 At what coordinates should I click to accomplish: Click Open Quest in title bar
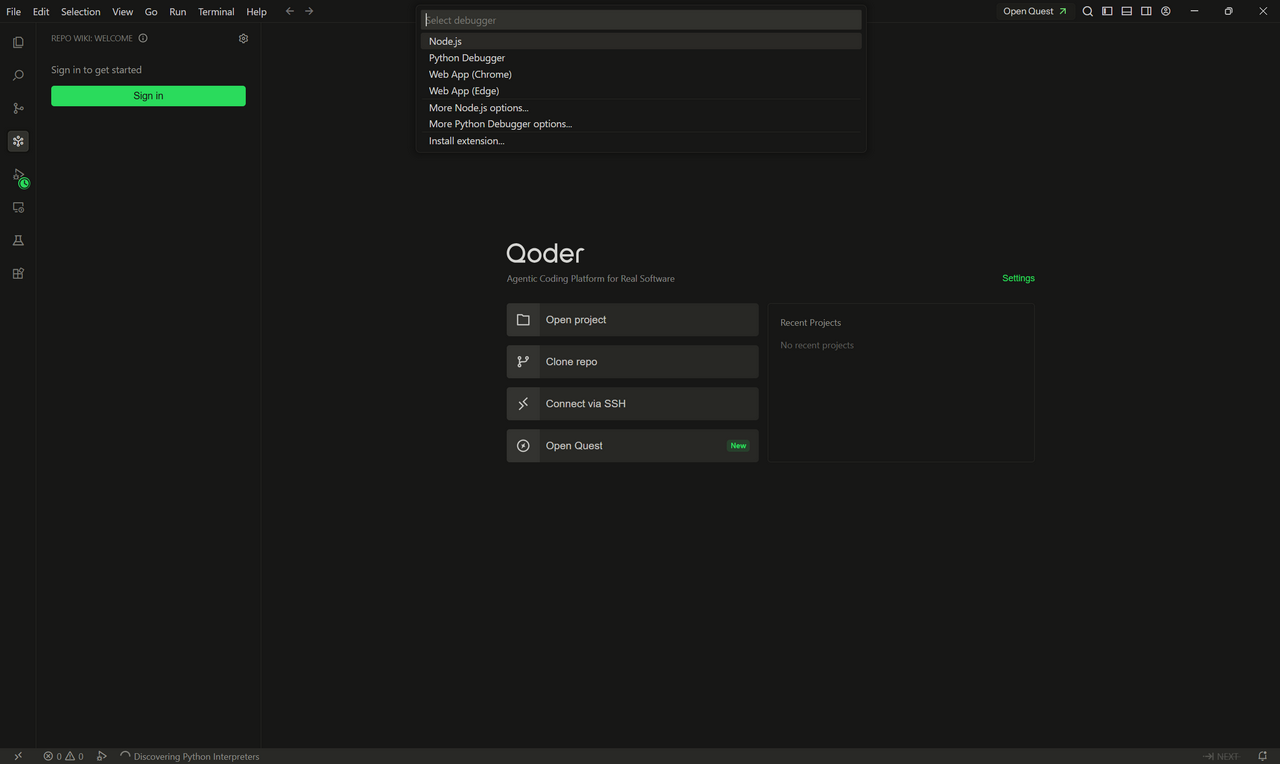point(1035,11)
